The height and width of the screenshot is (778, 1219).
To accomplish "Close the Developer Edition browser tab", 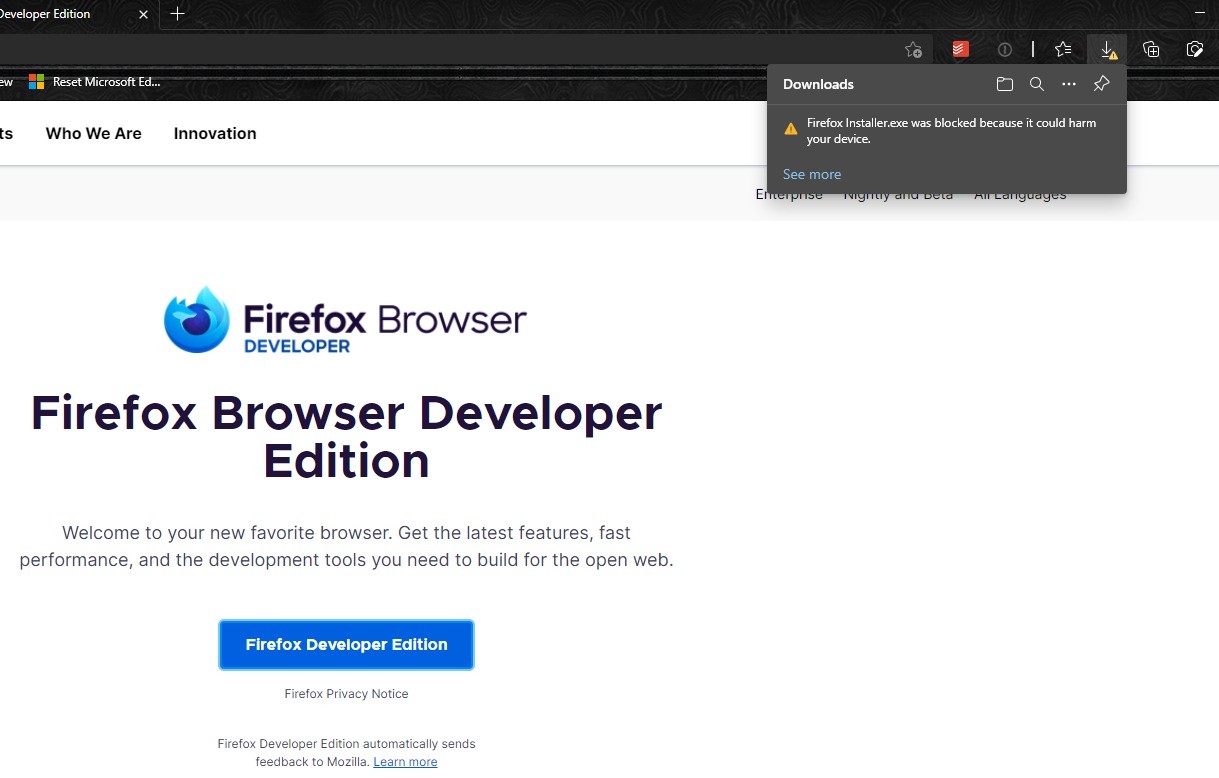I will tap(143, 14).
